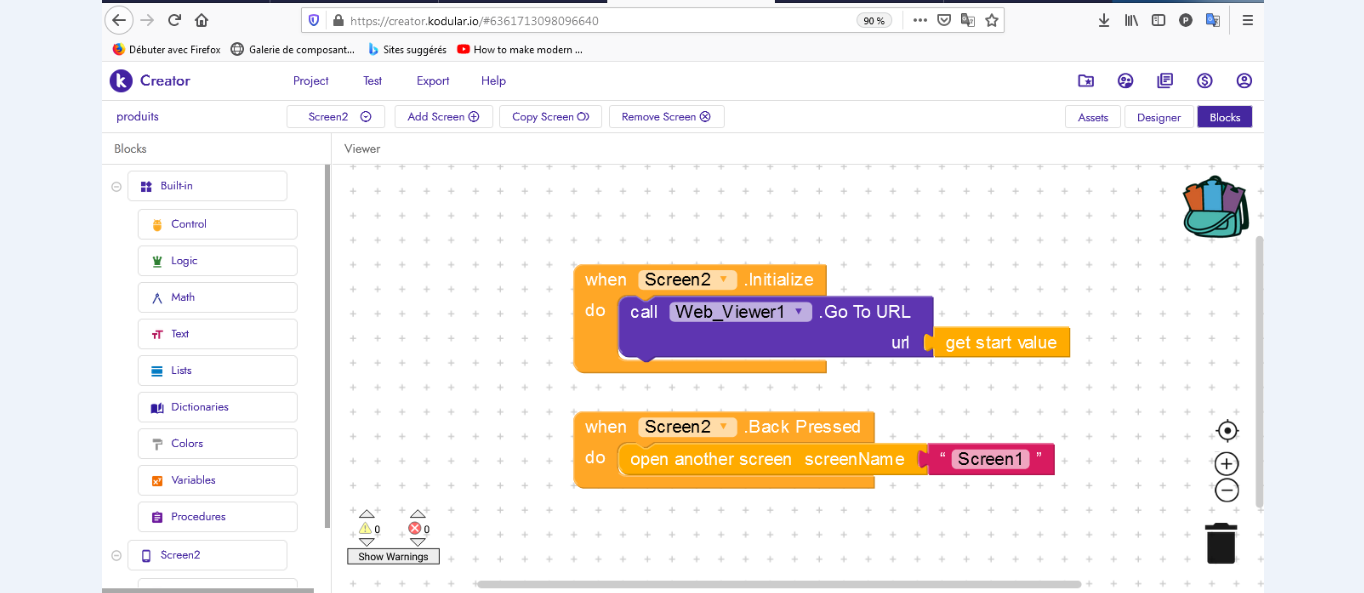This screenshot has height=593, width=1364.
Task: Open the Project menu
Action: tap(311, 81)
